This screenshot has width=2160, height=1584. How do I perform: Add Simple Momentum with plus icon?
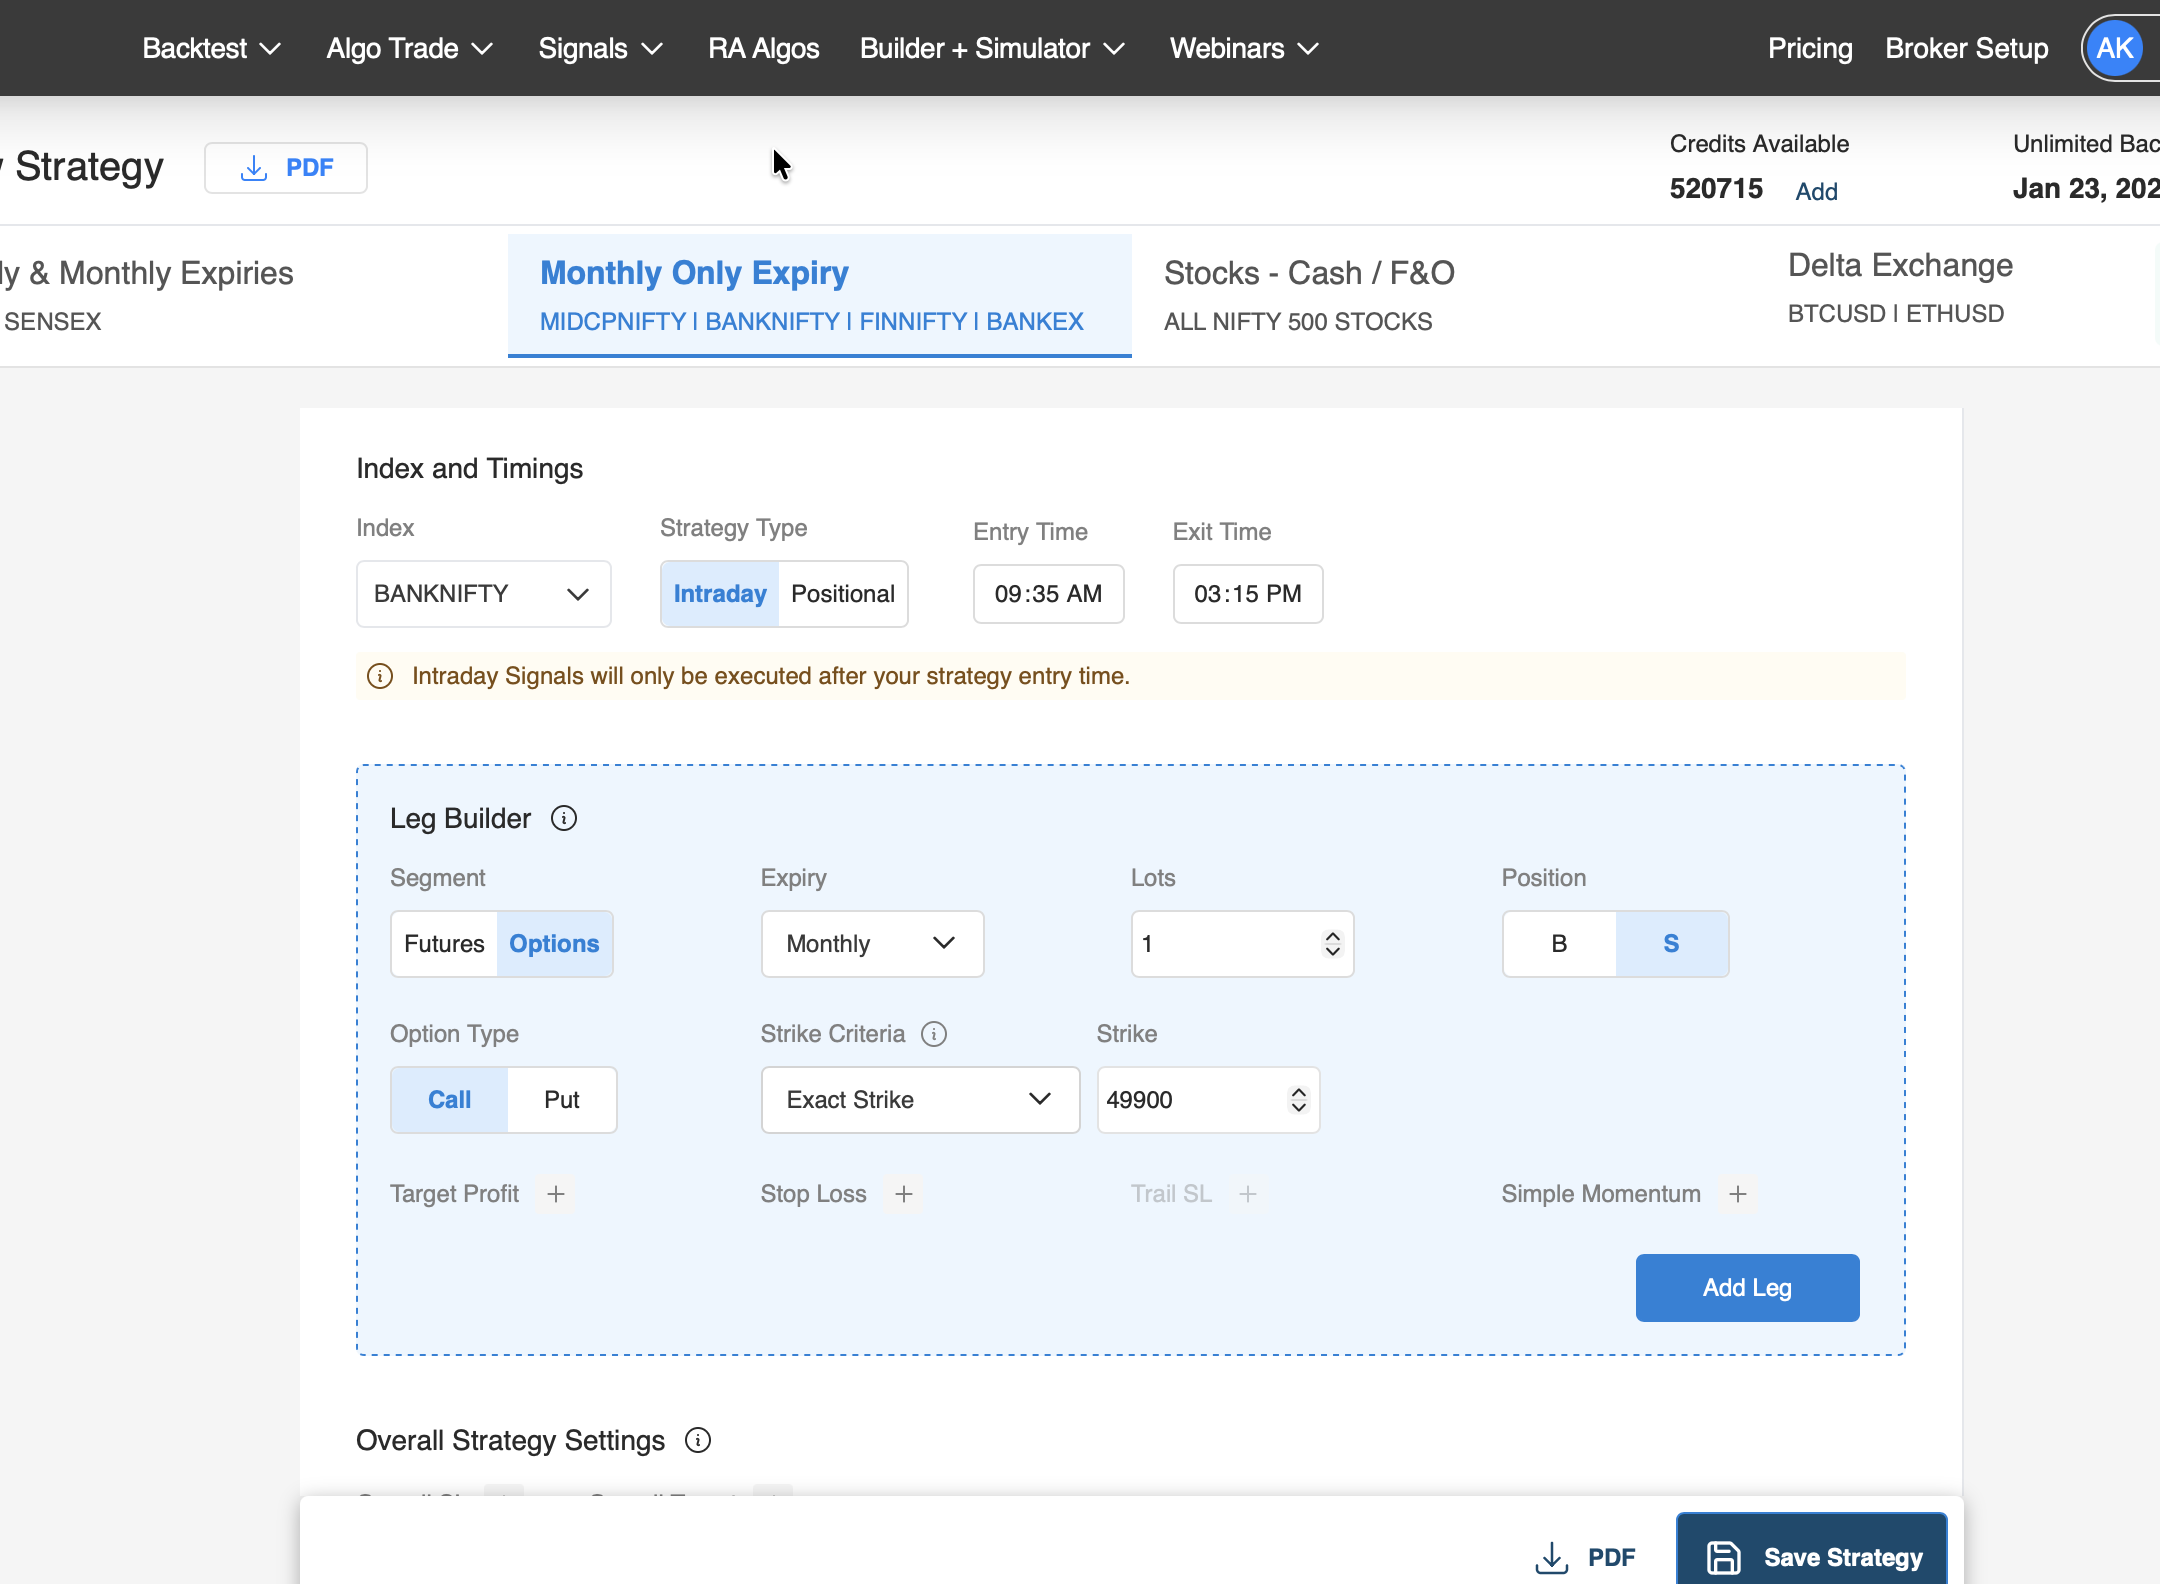click(x=1738, y=1194)
